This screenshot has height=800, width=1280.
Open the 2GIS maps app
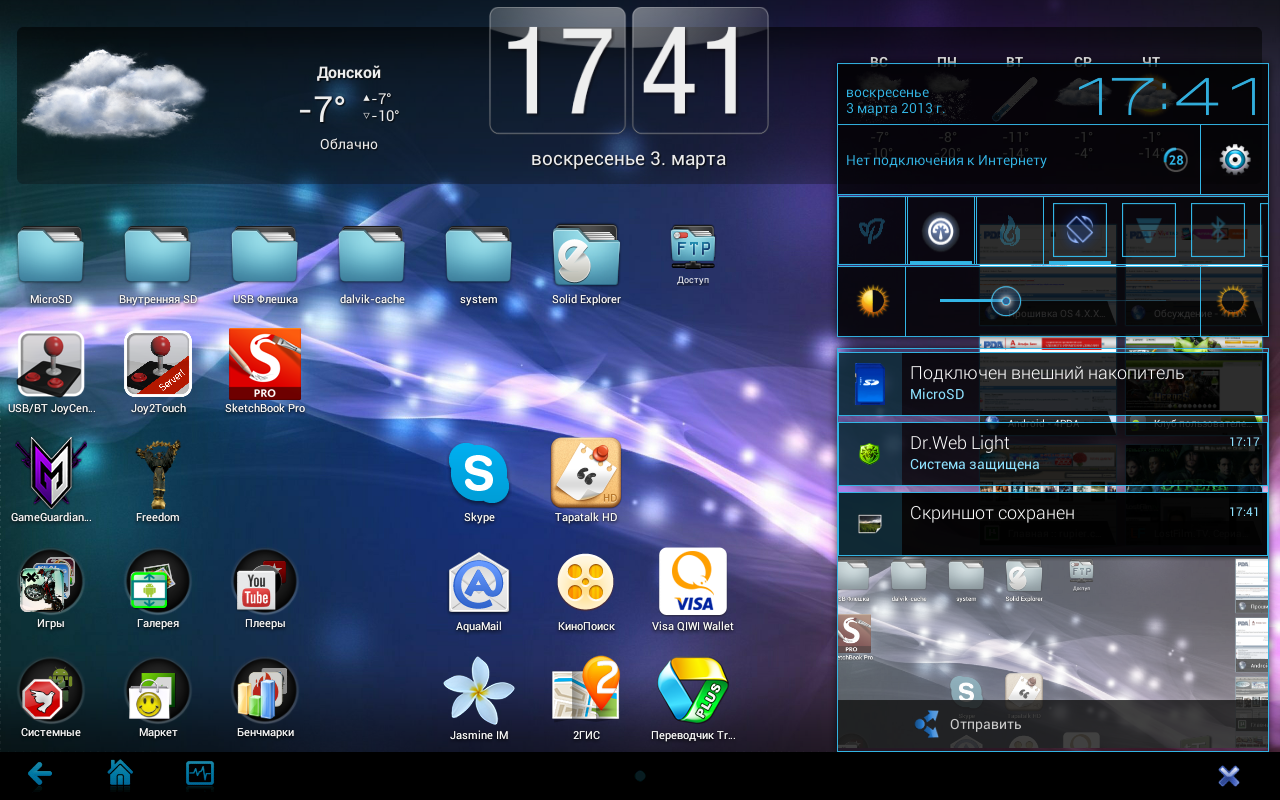(586, 692)
